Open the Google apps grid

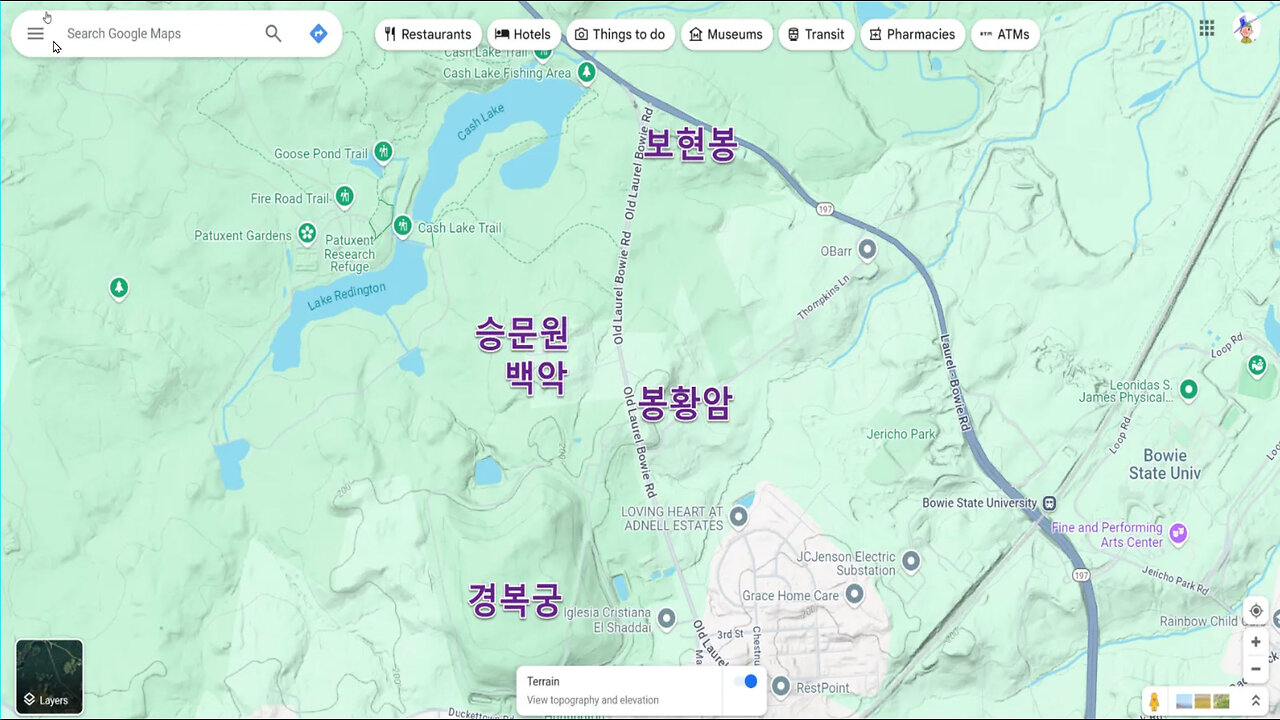[1207, 28]
